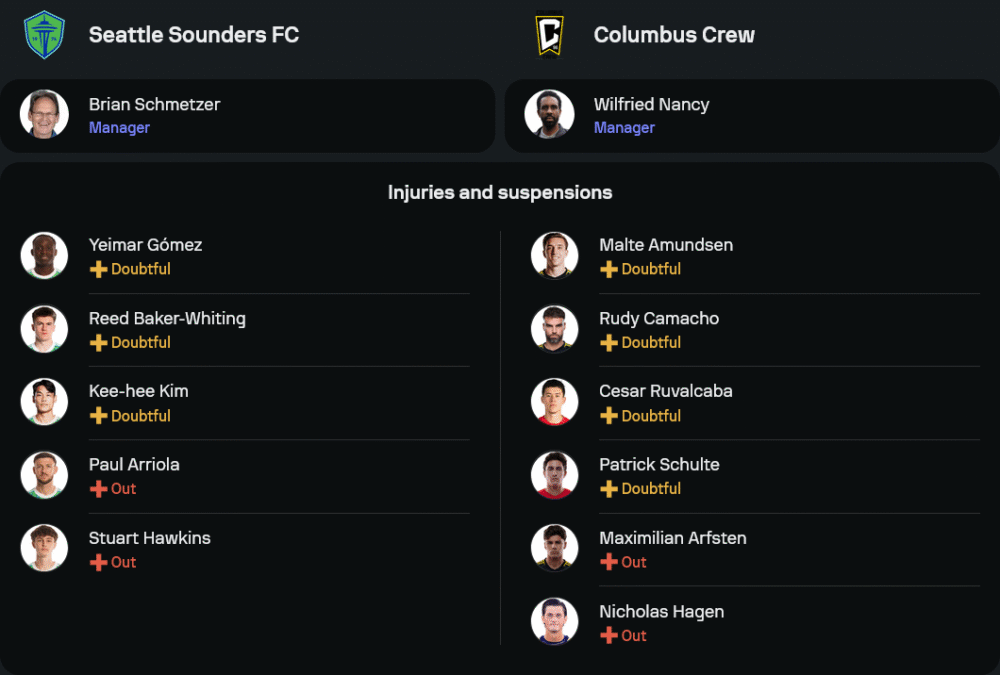Viewport: 1000px width, 675px height.
Task: Click Paul Arriola's player photo
Action: pyautogui.click(x=44, y=476)
